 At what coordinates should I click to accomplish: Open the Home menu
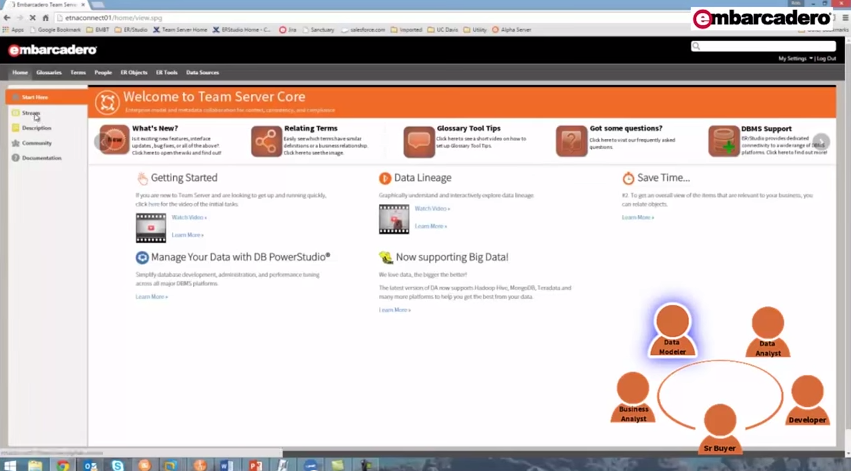point(20,72)
